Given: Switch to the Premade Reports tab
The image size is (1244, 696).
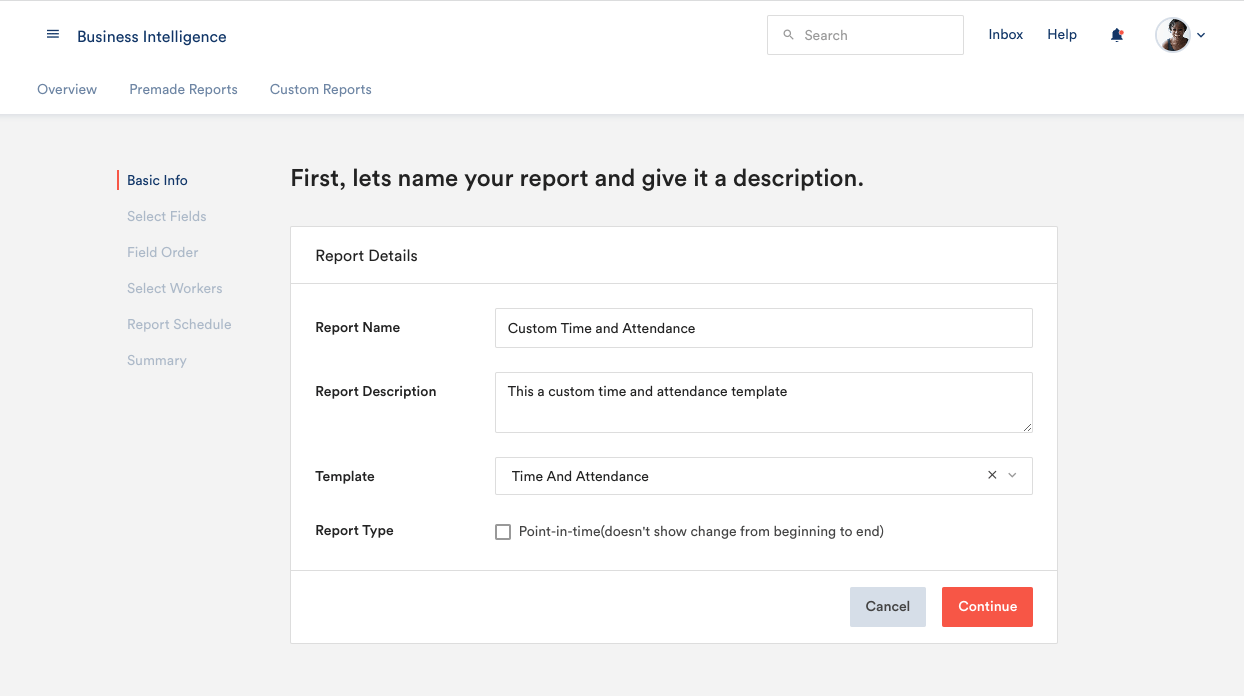Looking at the screenshot, I should pos(183,89).
